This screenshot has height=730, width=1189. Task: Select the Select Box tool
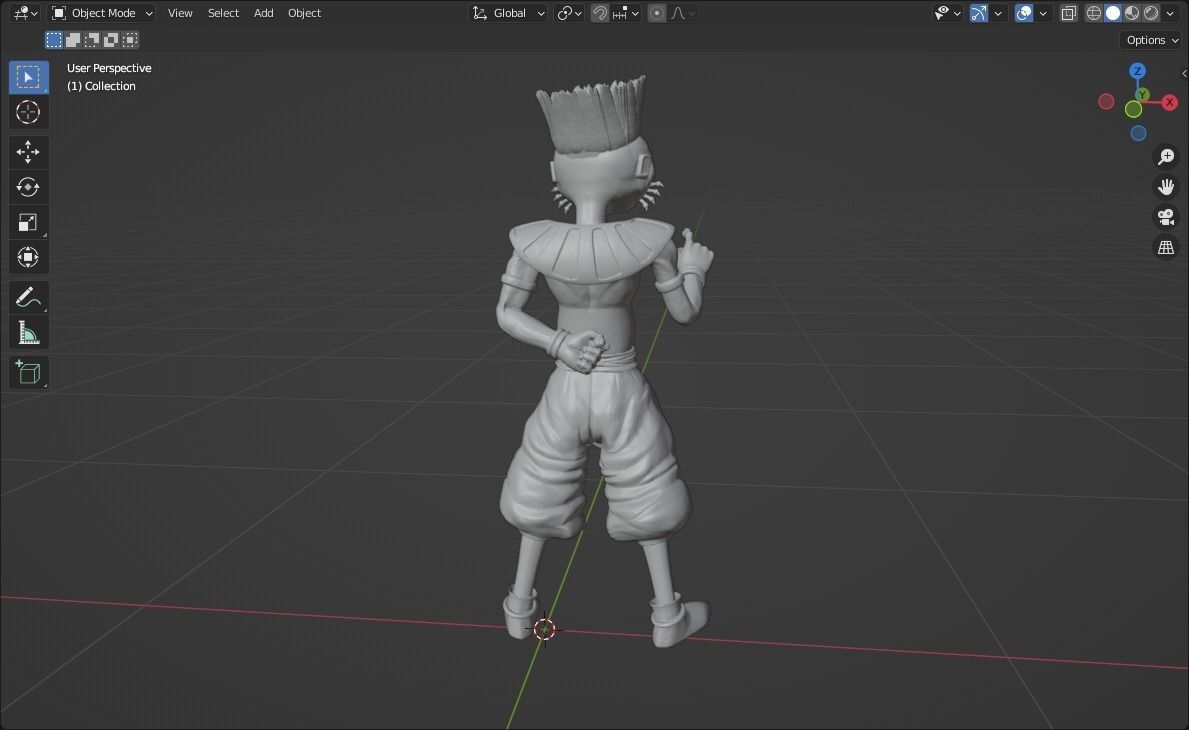click(28, 77)
